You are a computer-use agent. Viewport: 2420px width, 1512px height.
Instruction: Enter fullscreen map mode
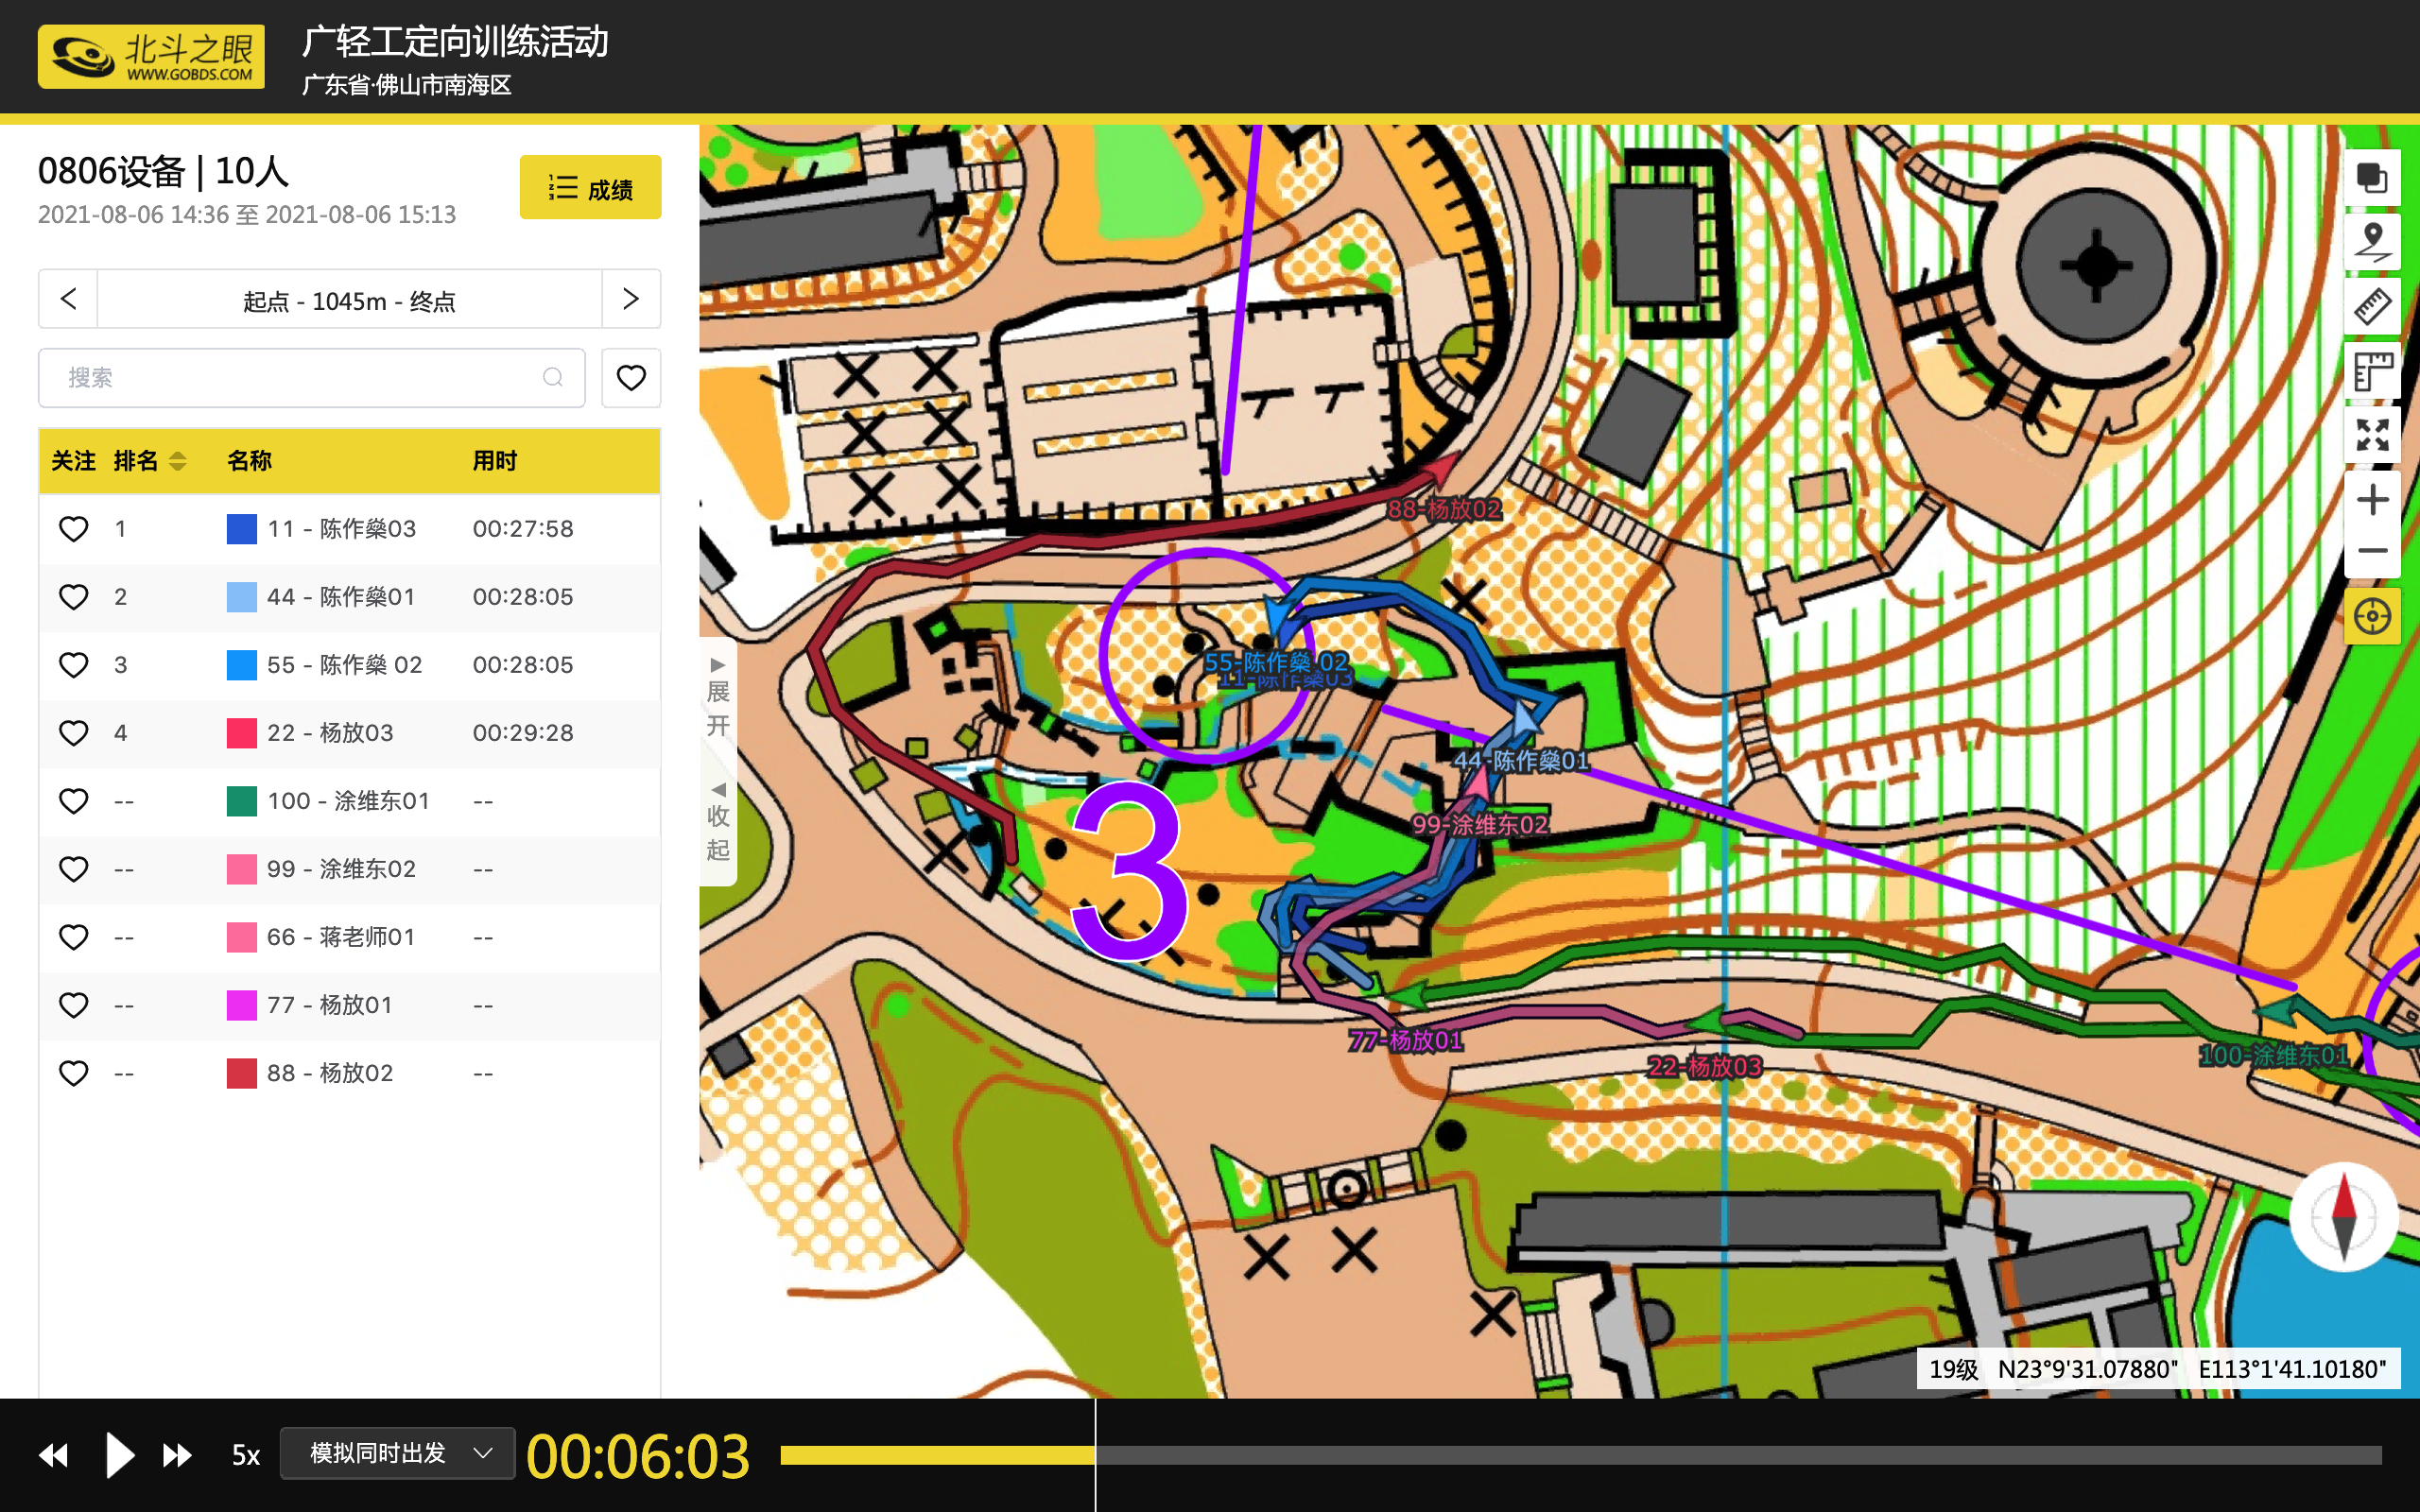(x=2371, y=435)
